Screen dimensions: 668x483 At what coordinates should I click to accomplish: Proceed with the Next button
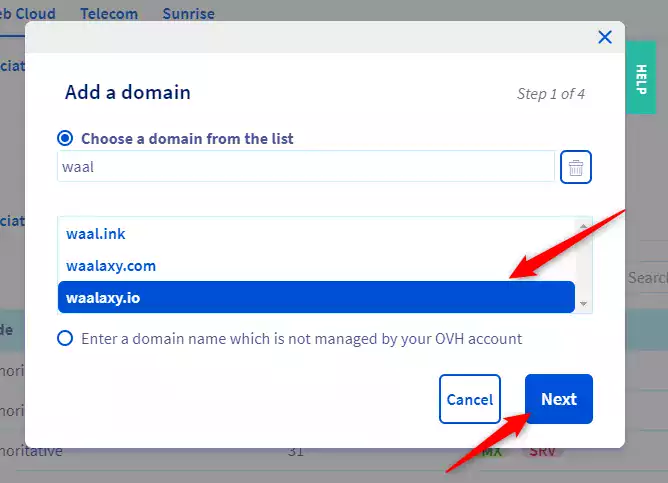tap(559, 399)
